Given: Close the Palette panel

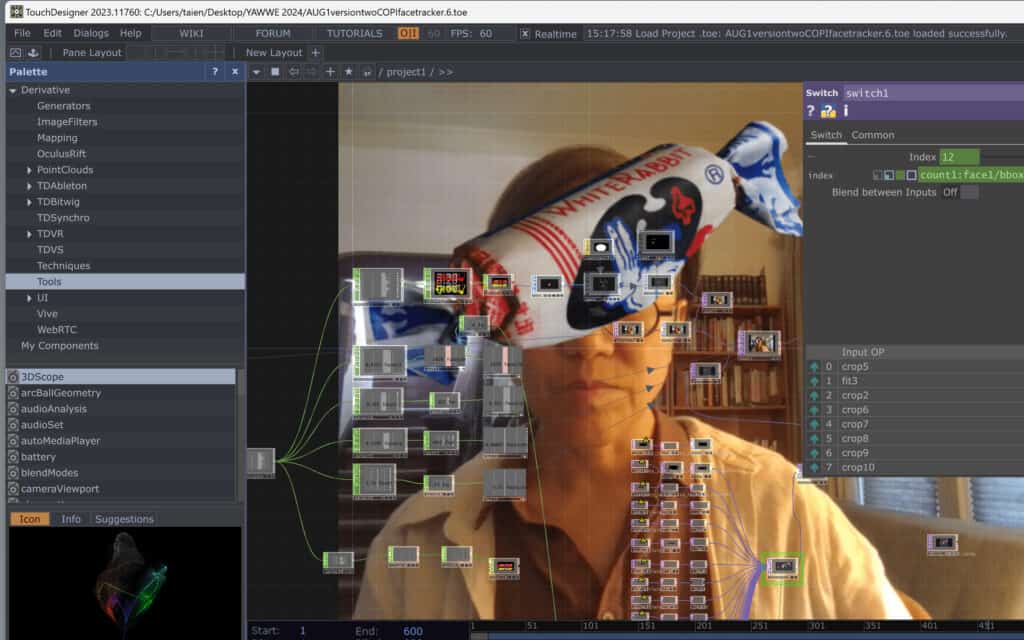Looking at the screenshot, I should [x=235, y=72].
